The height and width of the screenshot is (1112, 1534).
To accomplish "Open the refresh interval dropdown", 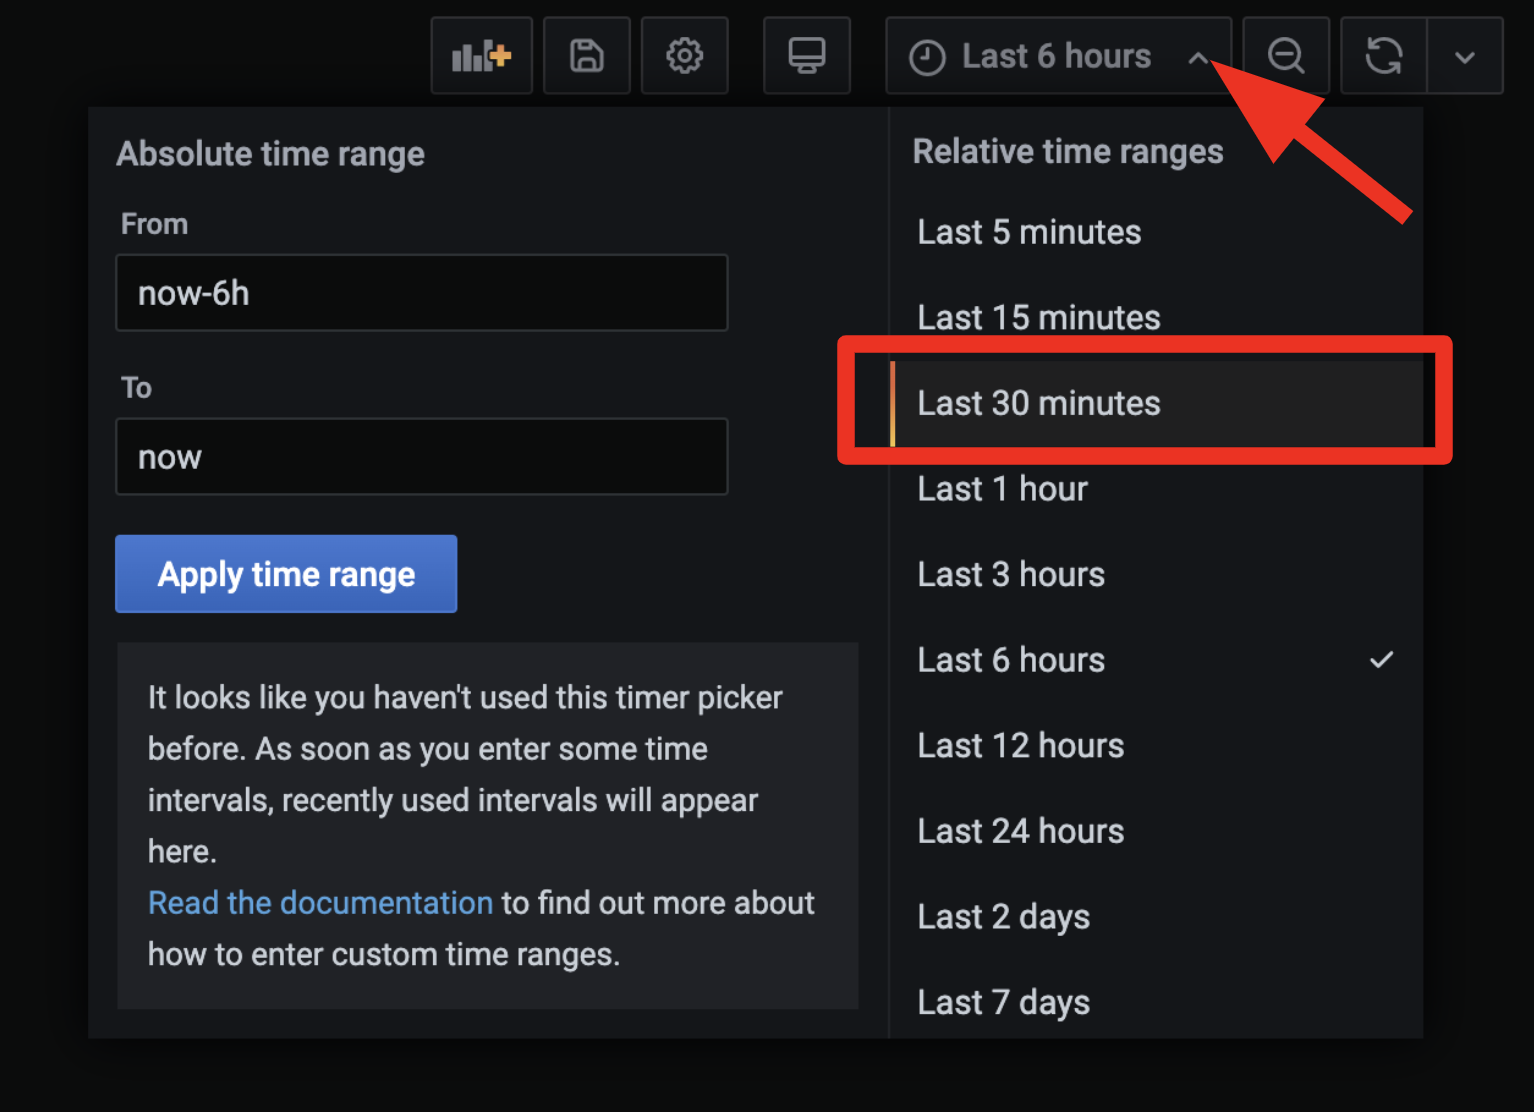I will click(x=1464, y=57).
